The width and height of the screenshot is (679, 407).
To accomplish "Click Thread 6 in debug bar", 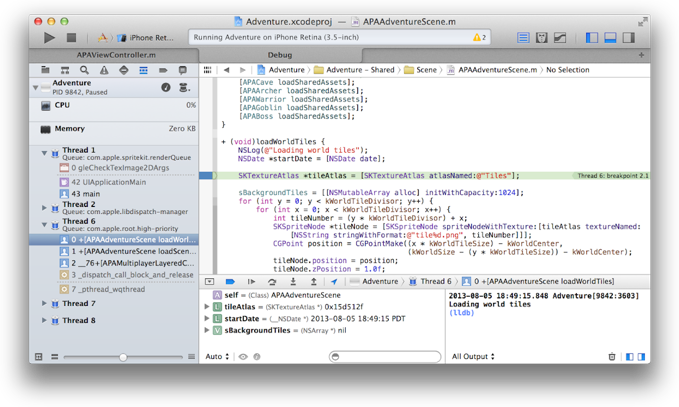I will pos(430,282).
